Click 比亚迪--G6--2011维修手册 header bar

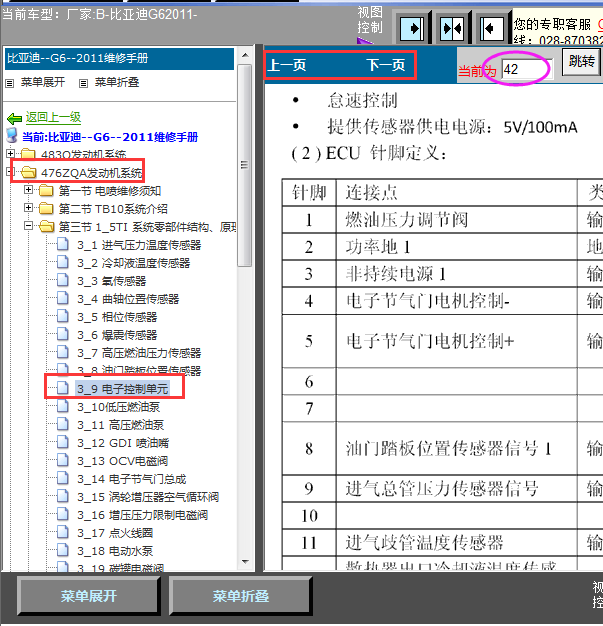119,59
